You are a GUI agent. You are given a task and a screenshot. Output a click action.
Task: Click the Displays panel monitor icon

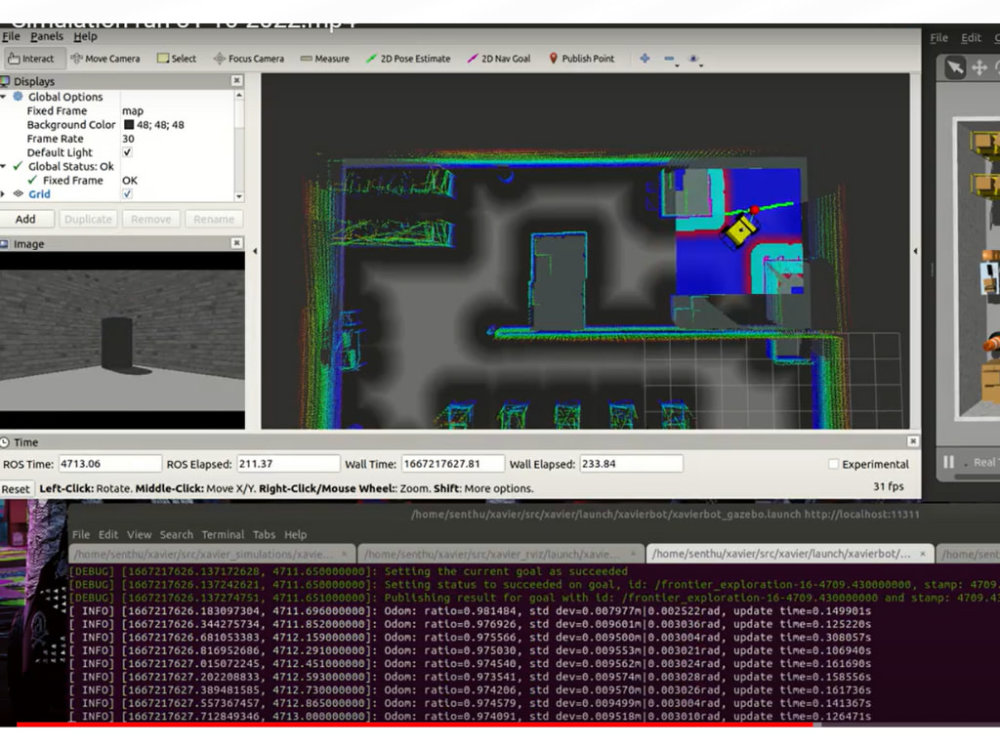[x=5, y=81]
